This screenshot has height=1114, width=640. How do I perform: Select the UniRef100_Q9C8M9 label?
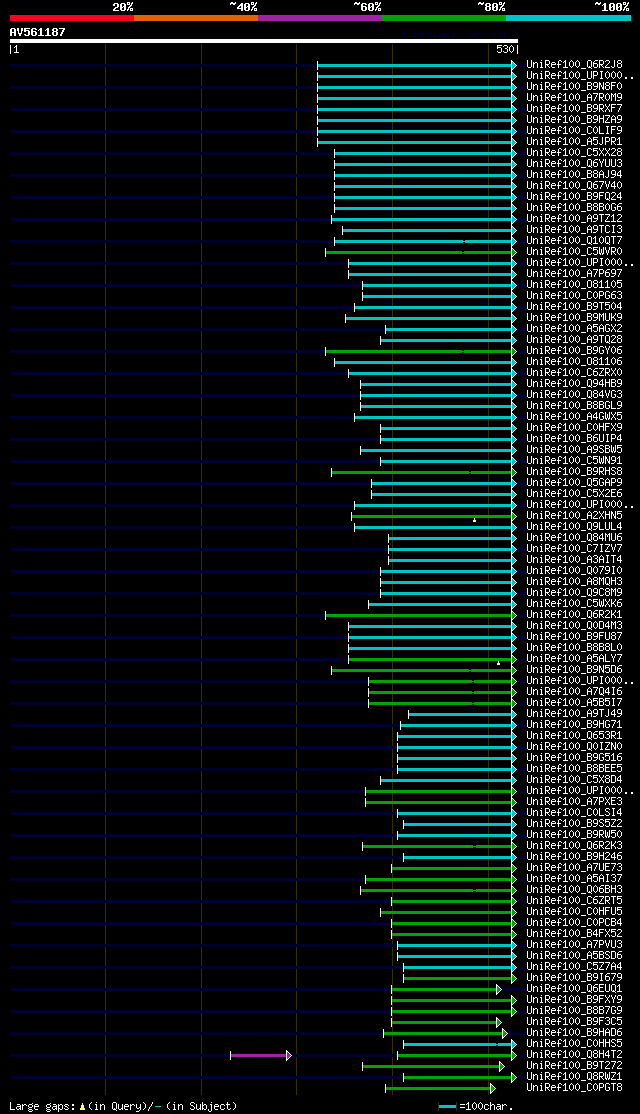(x=574, y=593)
